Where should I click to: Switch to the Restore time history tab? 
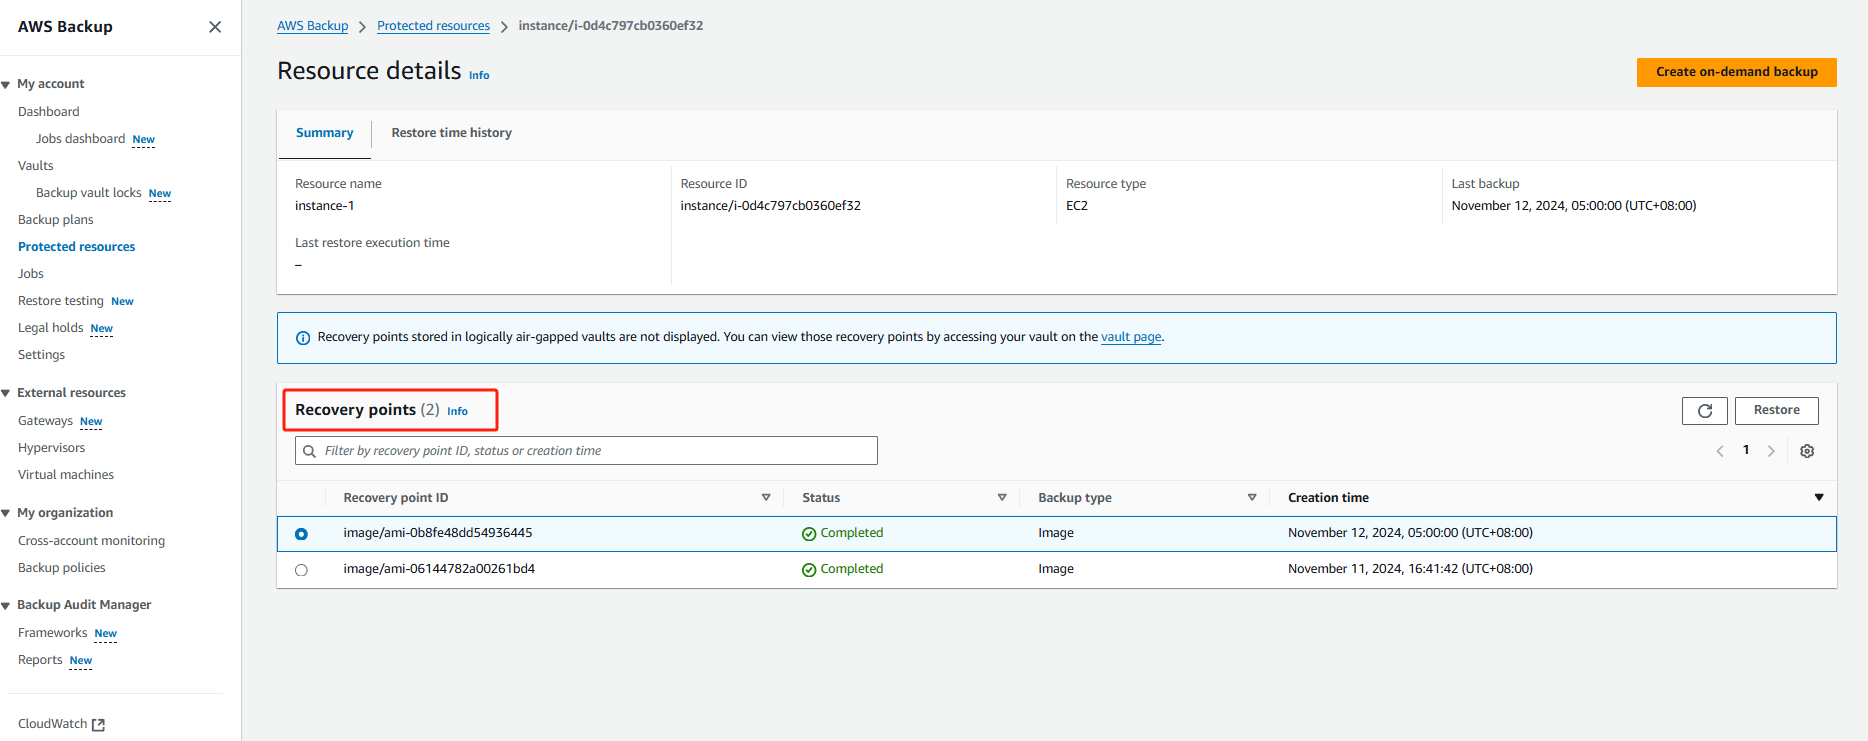click(x=451, y=133)
